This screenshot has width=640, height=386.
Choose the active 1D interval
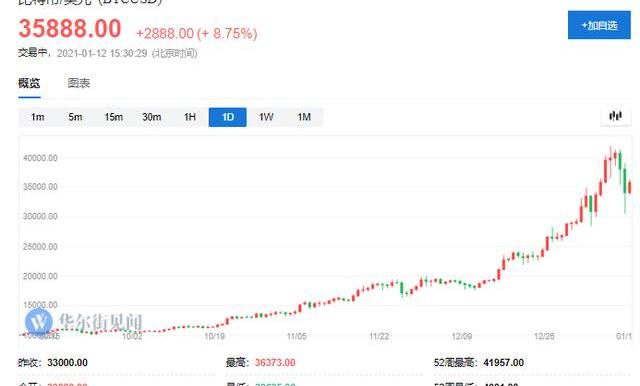(228, 117)
